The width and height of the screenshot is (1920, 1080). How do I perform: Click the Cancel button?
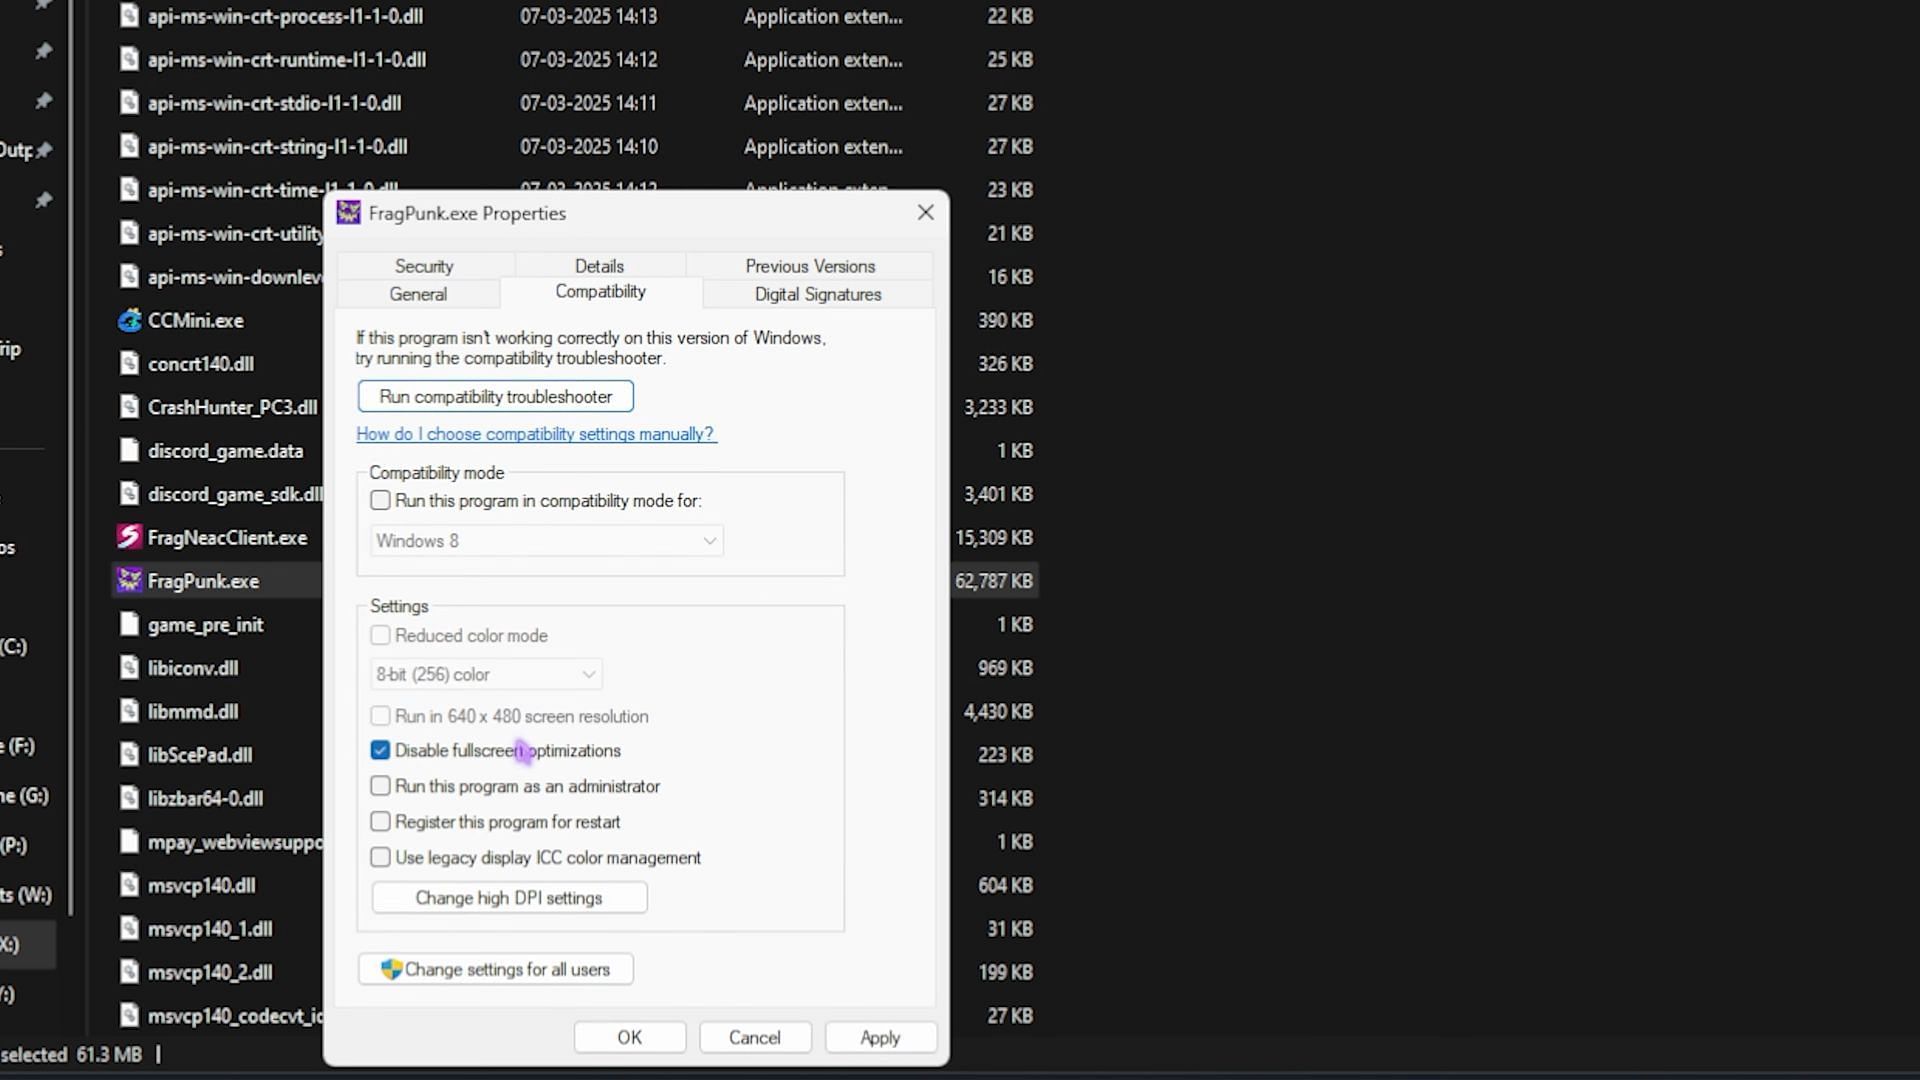pyautogui.click(x=755, y=1037)
